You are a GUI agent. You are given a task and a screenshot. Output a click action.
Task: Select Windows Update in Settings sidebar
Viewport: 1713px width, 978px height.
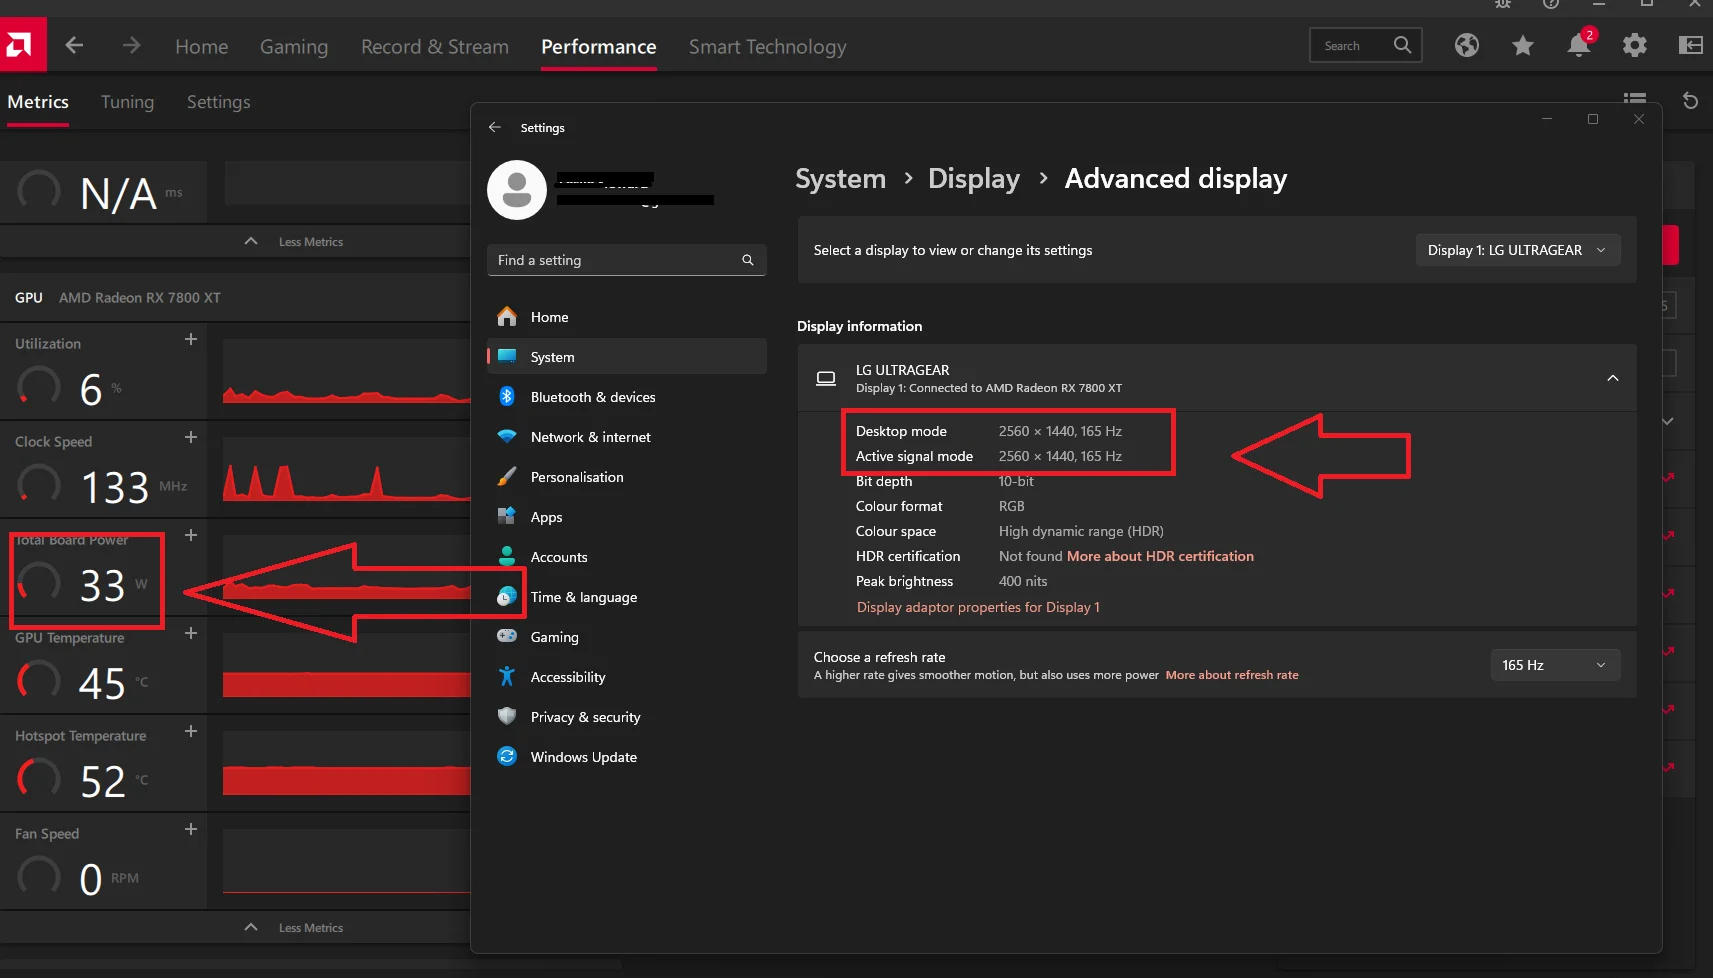626,757
